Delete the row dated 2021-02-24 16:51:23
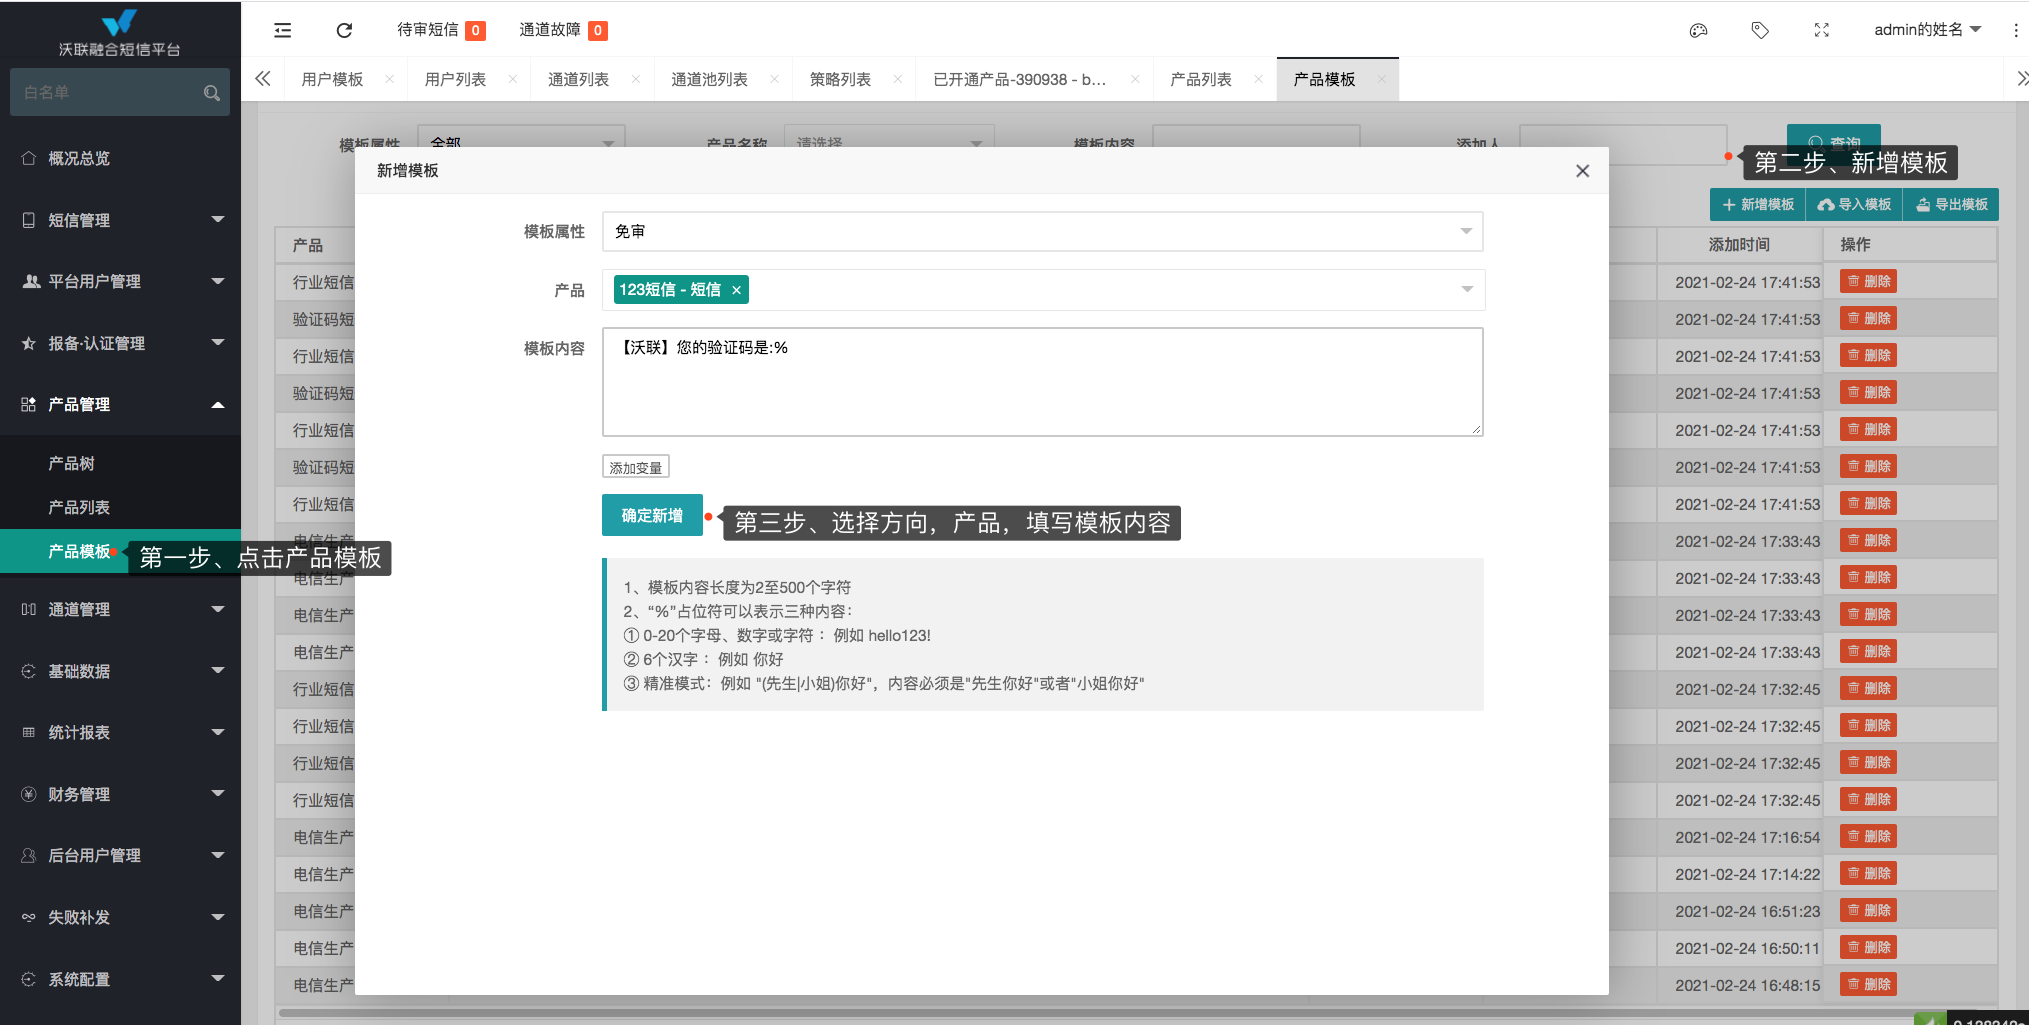This screenshot has width=2029, height=1025. pyautogui.click(x=1868, y=911)
